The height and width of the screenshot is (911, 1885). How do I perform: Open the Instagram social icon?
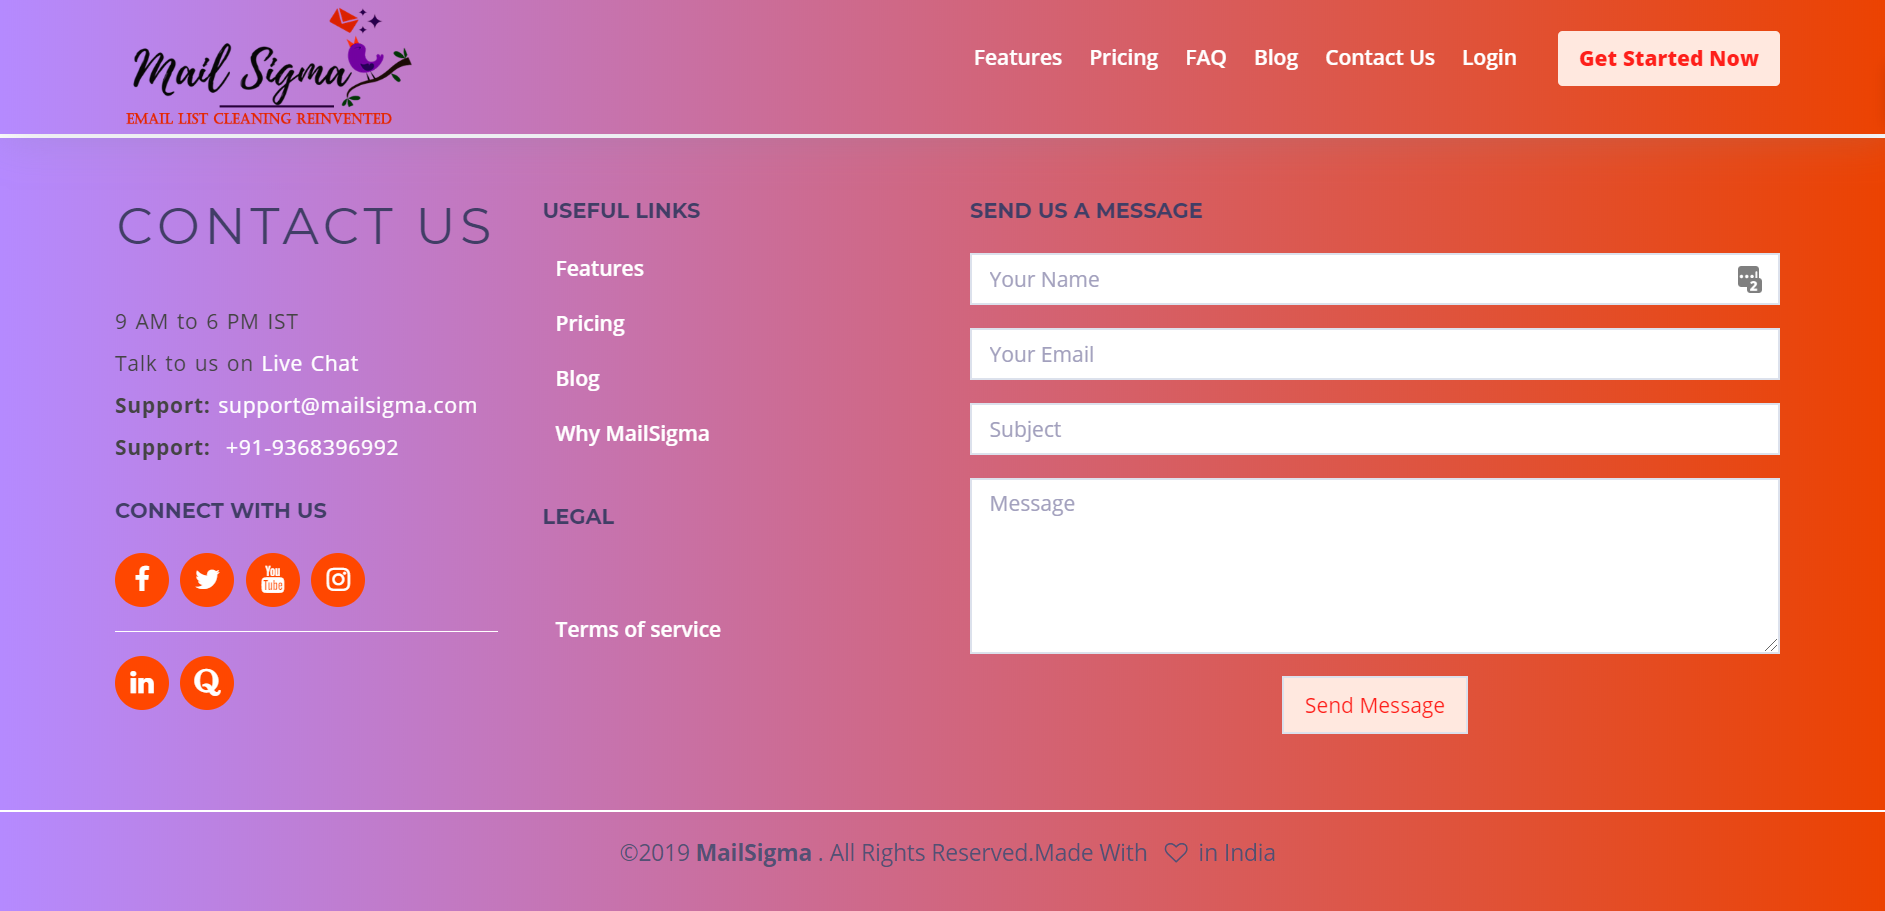click(x=338, y=580)
